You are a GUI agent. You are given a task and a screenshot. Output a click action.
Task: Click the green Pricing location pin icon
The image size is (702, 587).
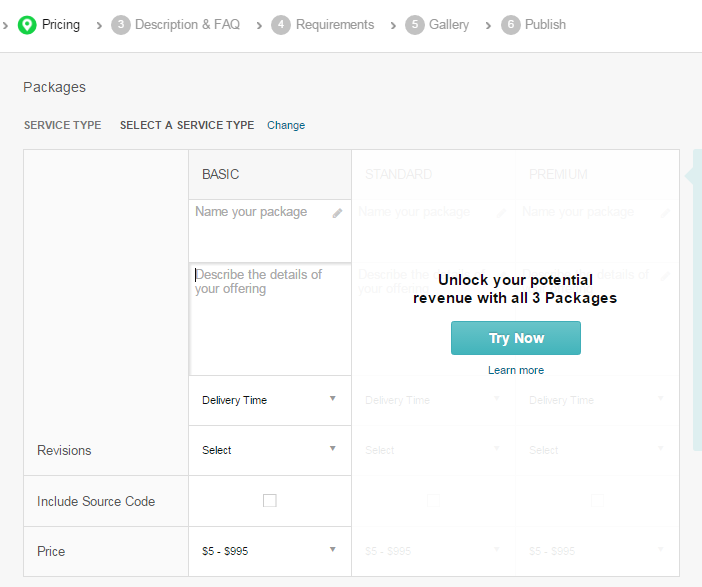point(27,25)
